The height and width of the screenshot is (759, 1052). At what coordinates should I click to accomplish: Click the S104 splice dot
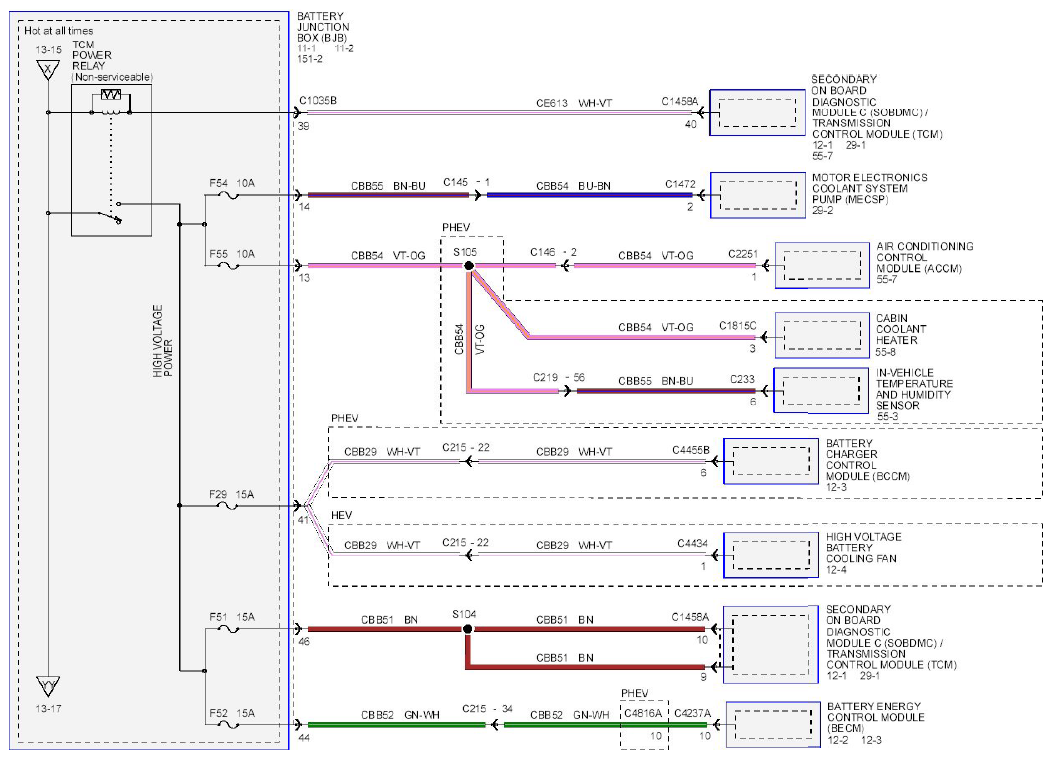[x=468, y=629]
